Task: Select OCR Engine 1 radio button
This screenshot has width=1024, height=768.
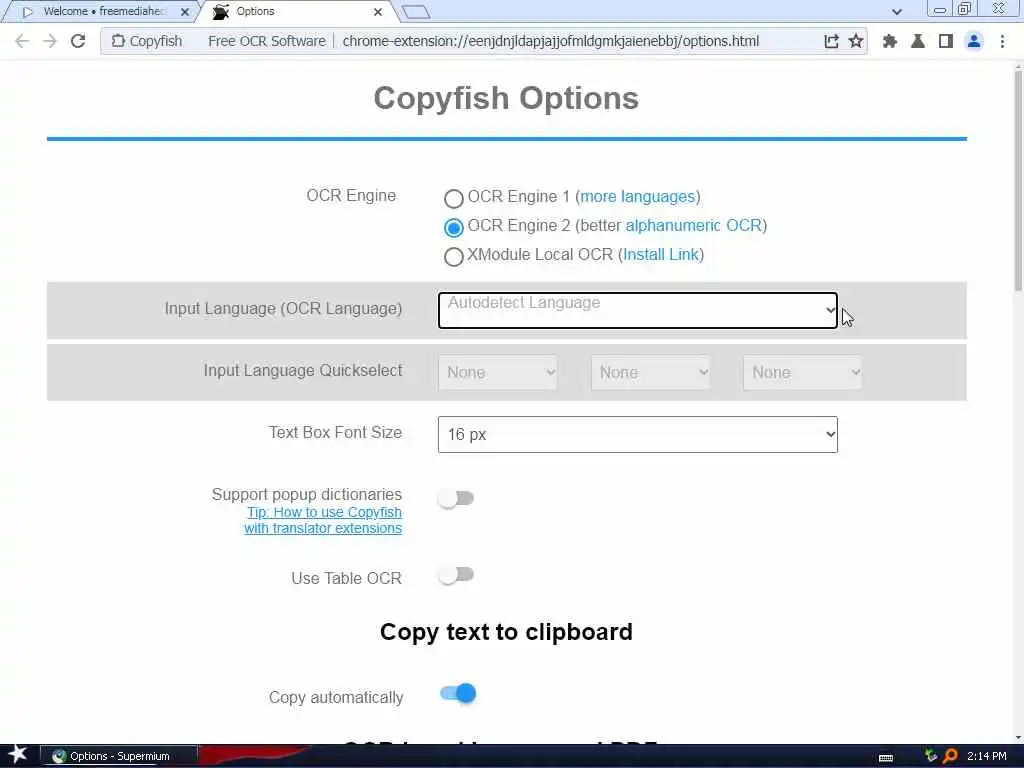Action: pyautogui.click(x=454, y=198)
